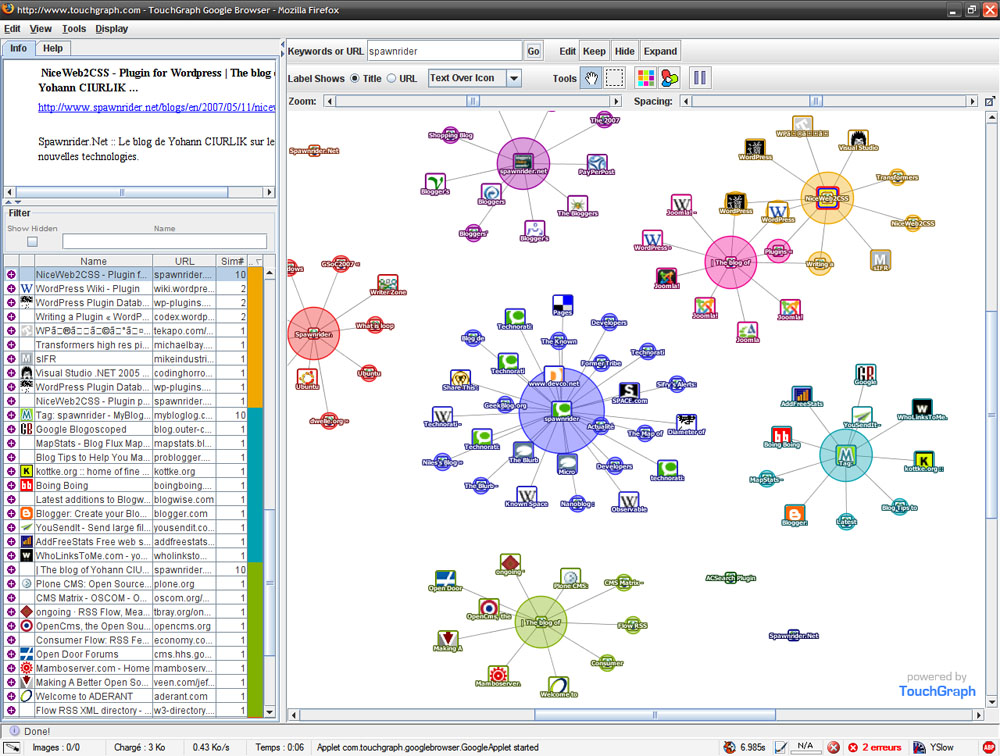The width and height of the screenshot is (1000, 756).
Task: Click the large blue spawnrider hub node
Action: [x=562, y=410]
